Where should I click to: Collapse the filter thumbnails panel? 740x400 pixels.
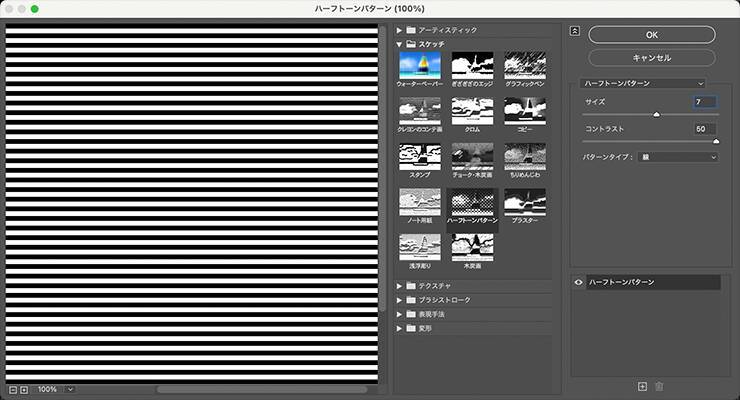point(574,30)
